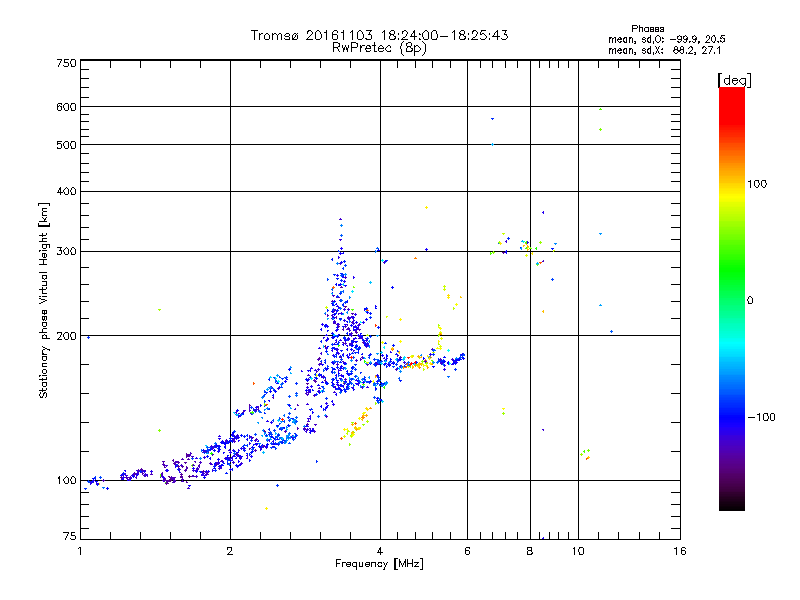This screenshot has width=800, height=600.
Task: Click the black bottom of the phase colorbar
Action: (x=732, y=504)
